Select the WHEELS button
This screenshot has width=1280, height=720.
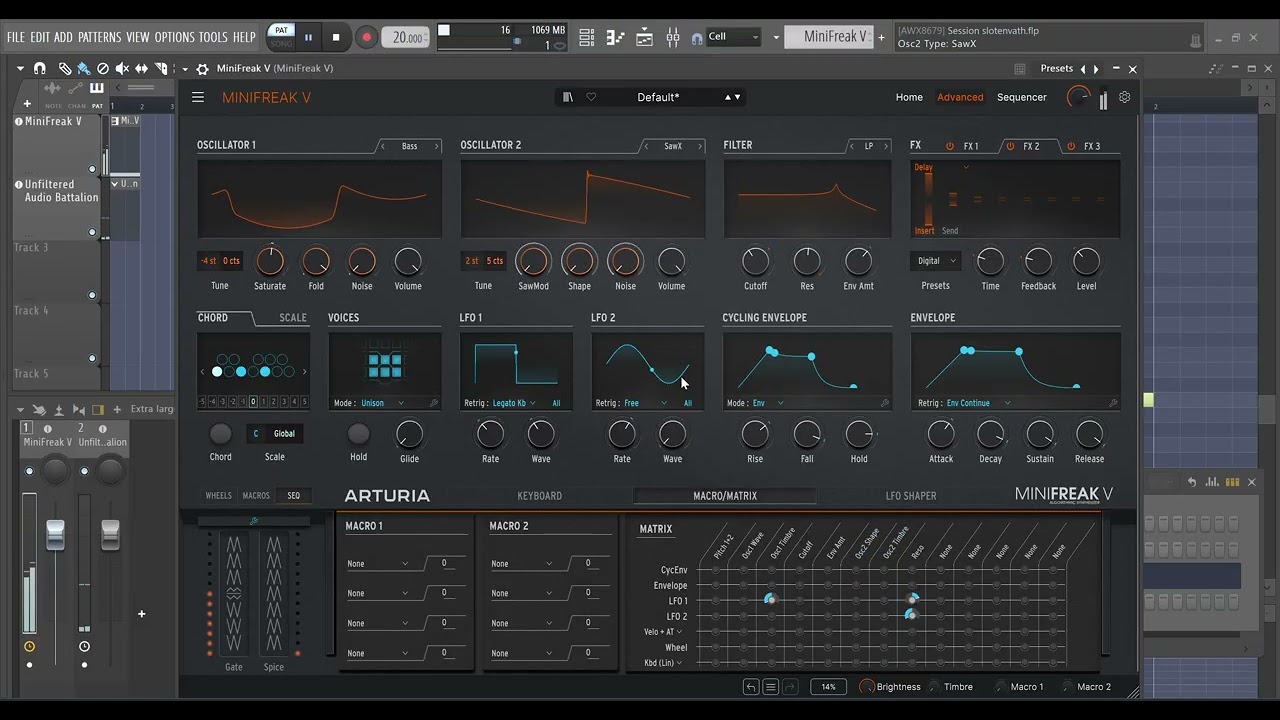click(x=218, y=496)
